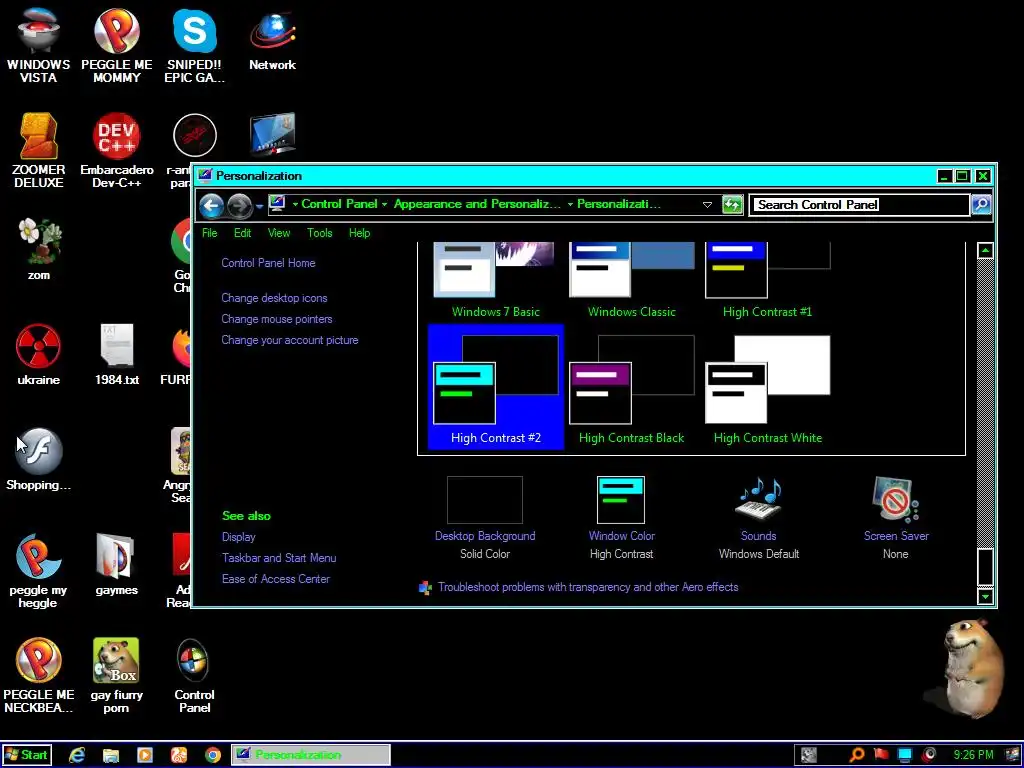Select the 1984.txt file icon

pos(116,354)
